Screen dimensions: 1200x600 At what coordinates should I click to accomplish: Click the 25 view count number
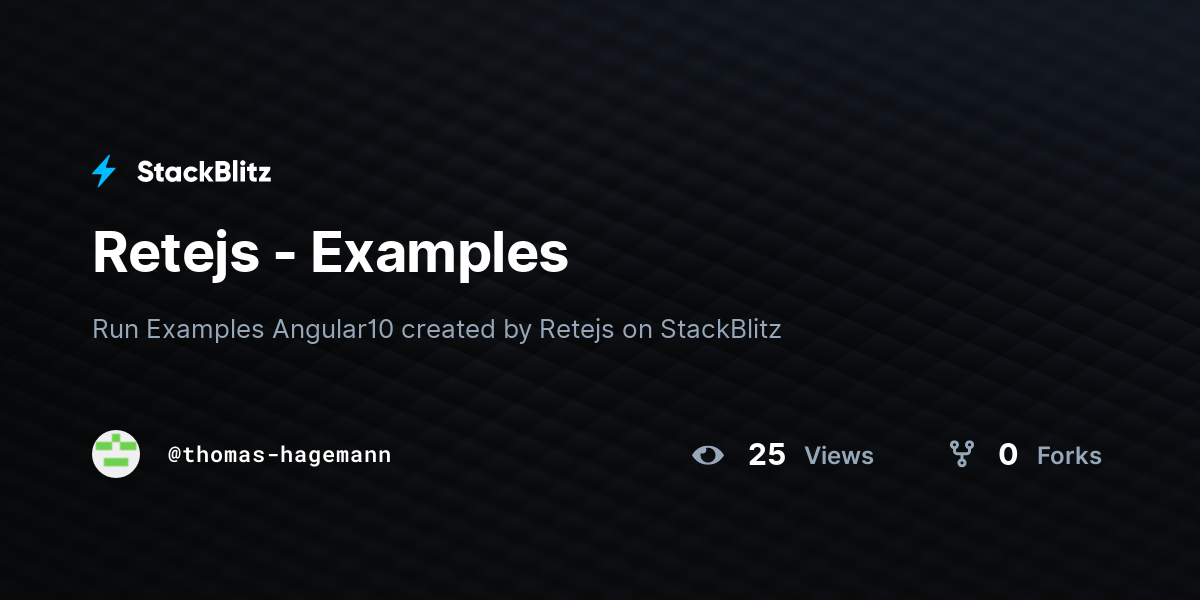(767, 455)
